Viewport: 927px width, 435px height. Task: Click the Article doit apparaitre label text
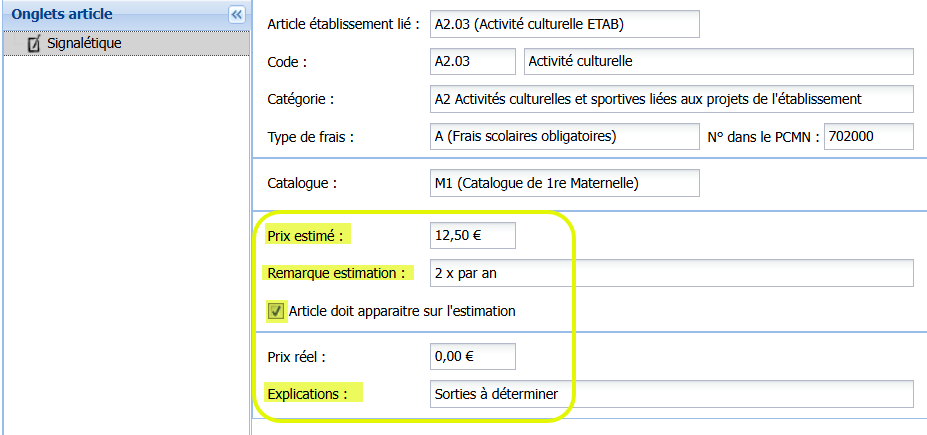(403, 311)
